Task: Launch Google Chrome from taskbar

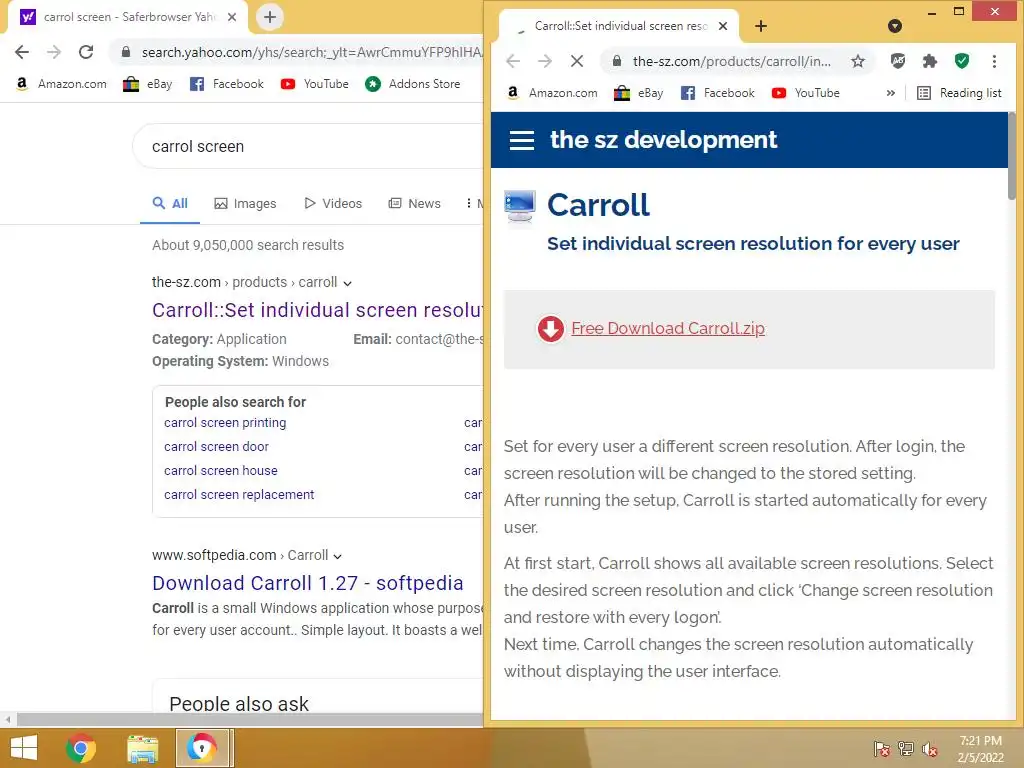Action: pyautogui.click(x=81, y=748)
